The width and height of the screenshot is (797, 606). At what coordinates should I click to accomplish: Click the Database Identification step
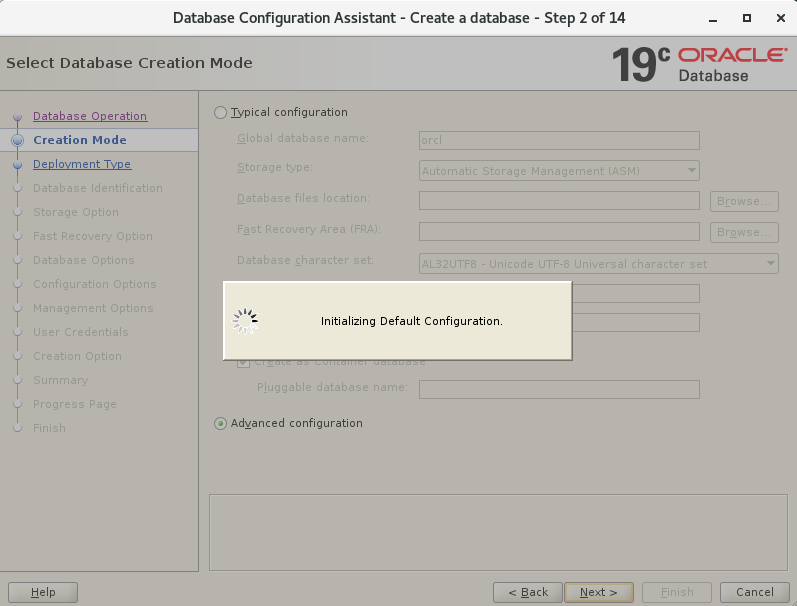tap(98, 188)
